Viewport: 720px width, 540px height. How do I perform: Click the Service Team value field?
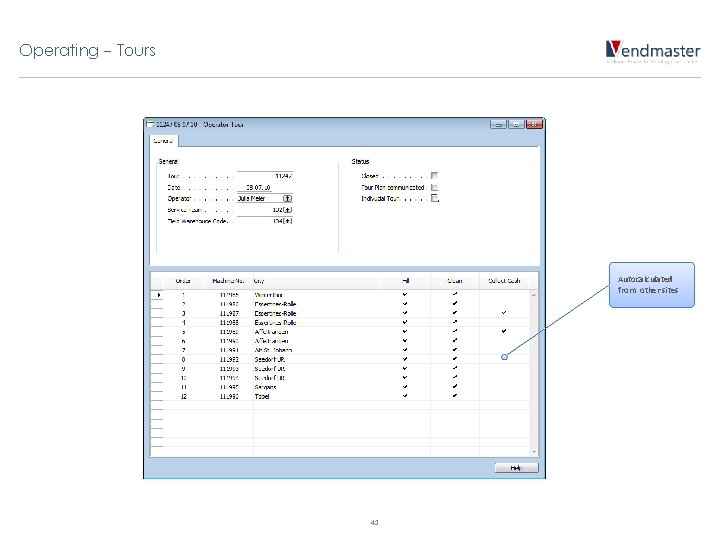click(259, 210)
